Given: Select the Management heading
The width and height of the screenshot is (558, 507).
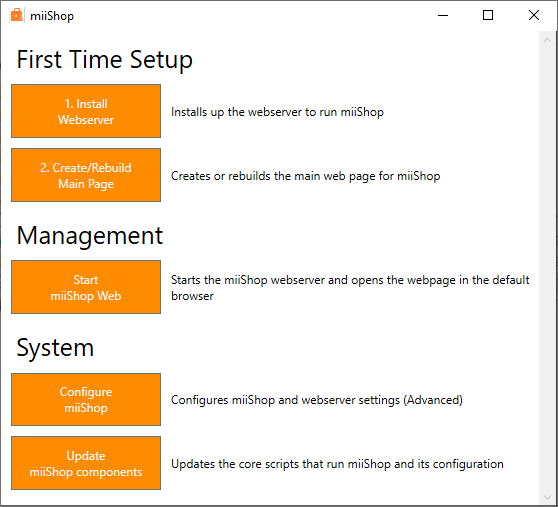Looking at the screenshot, I should [90, 236].
